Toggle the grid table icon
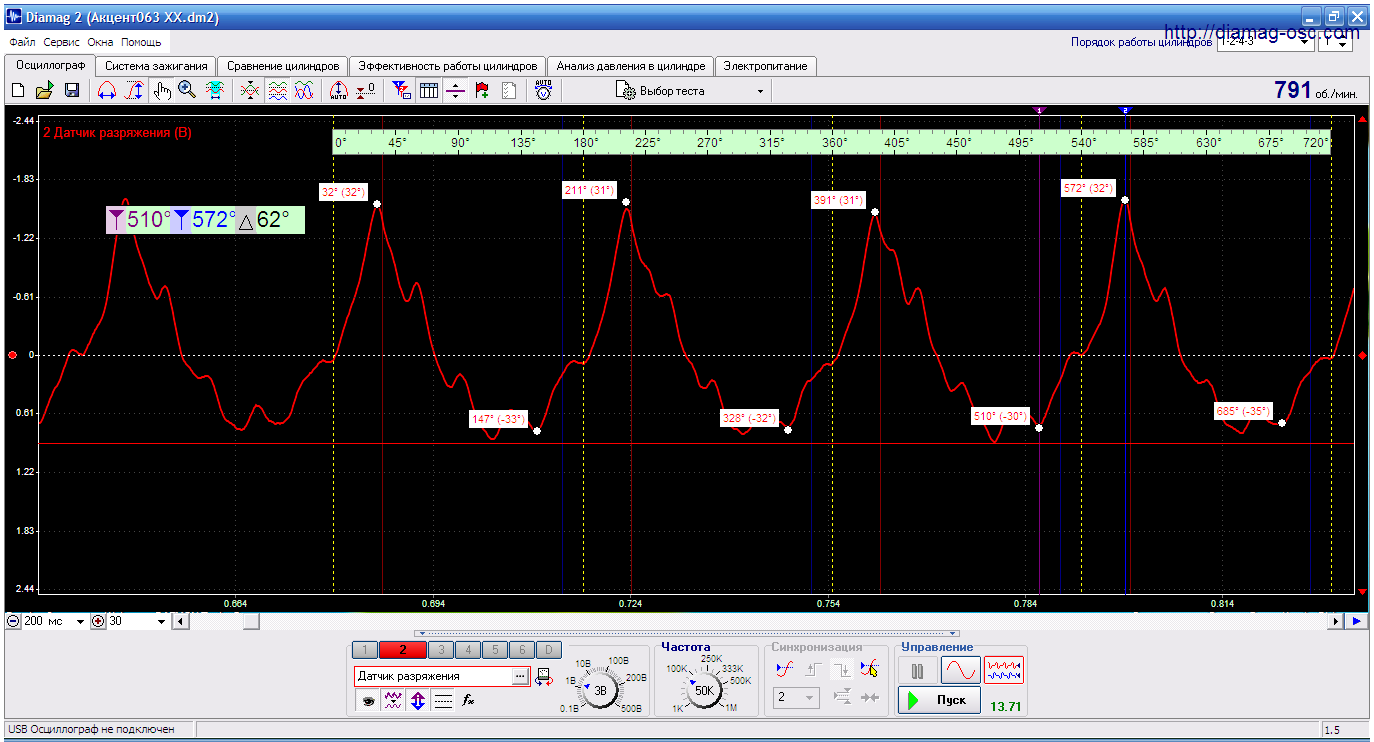This screenshot has width=1374, height=742. 429,91
